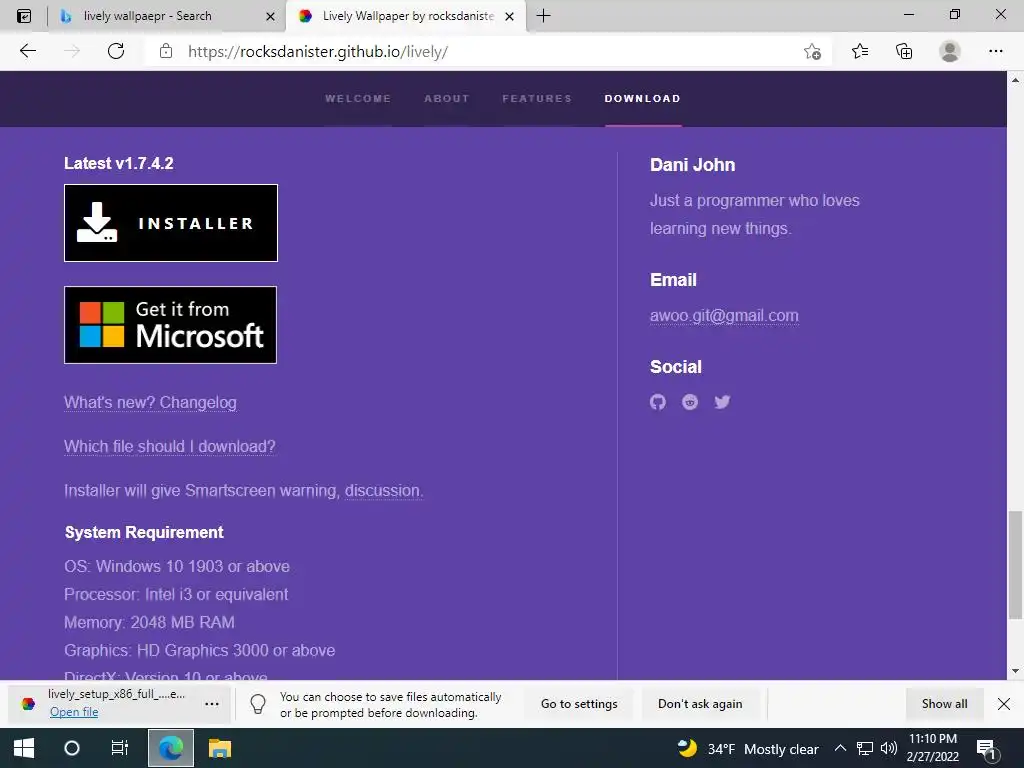Click Show all downloads button
This screenshot has height=768, width=1024.
(x=944, y=704)
